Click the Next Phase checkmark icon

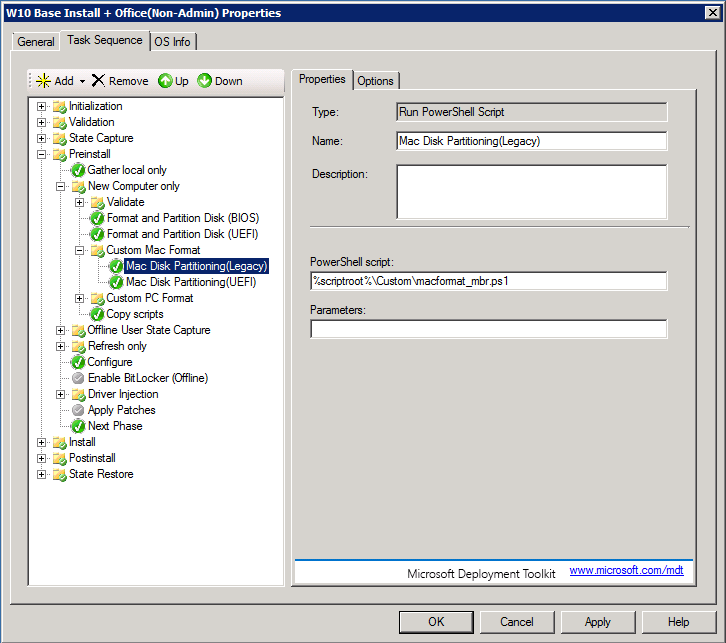(78, 426)
